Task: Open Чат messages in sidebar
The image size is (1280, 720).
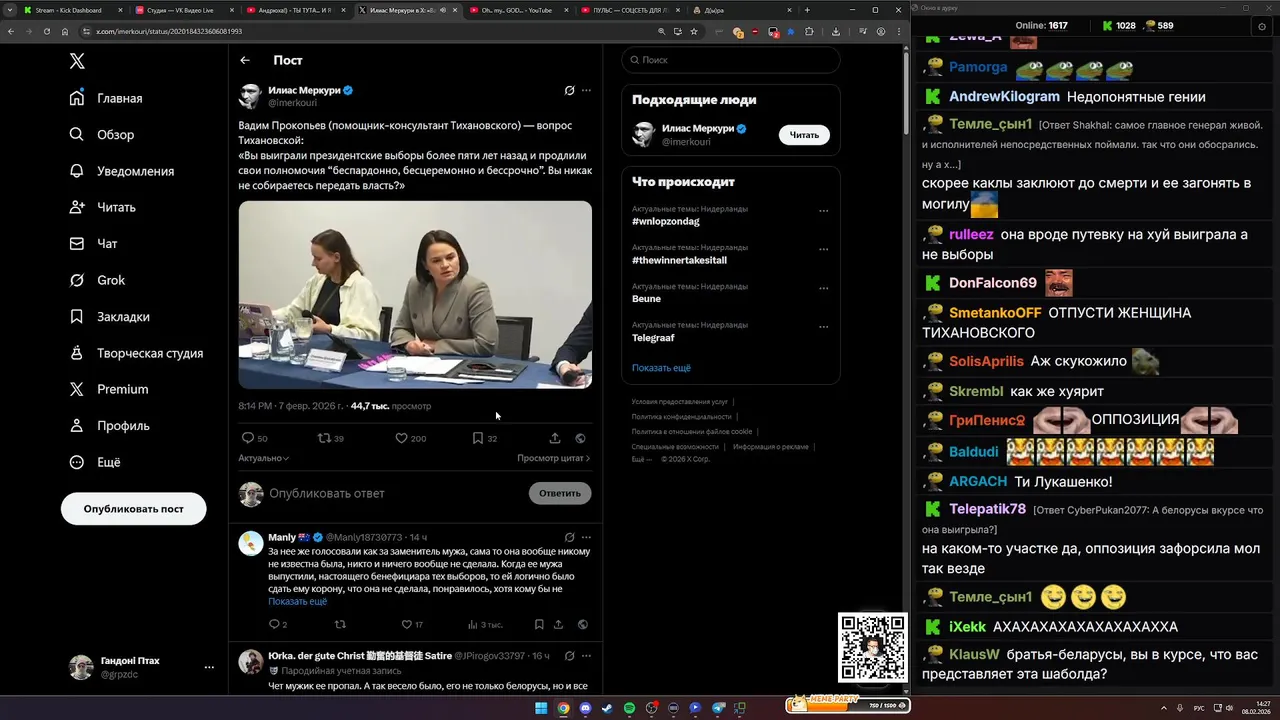Action: point(94,244)
